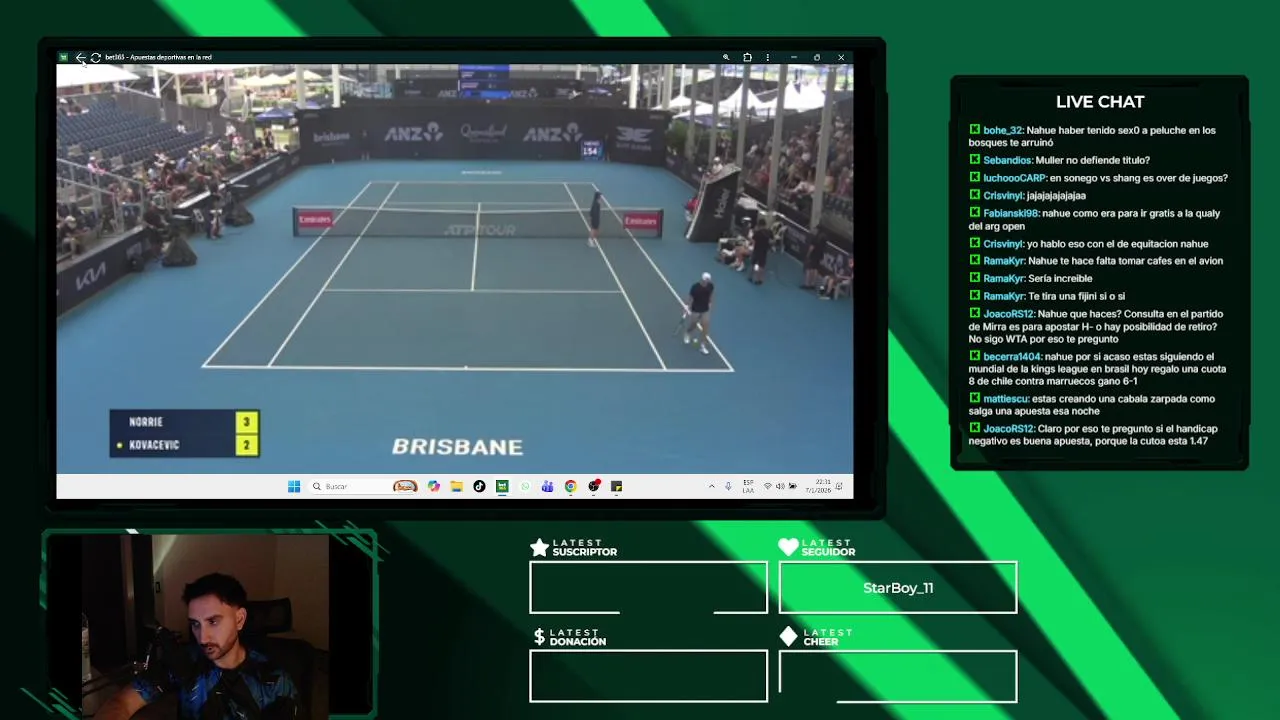This screenshot has width=1280, height=720.
Task: Open the notifications bell in taskbar
Action: (x=839, y=486)
